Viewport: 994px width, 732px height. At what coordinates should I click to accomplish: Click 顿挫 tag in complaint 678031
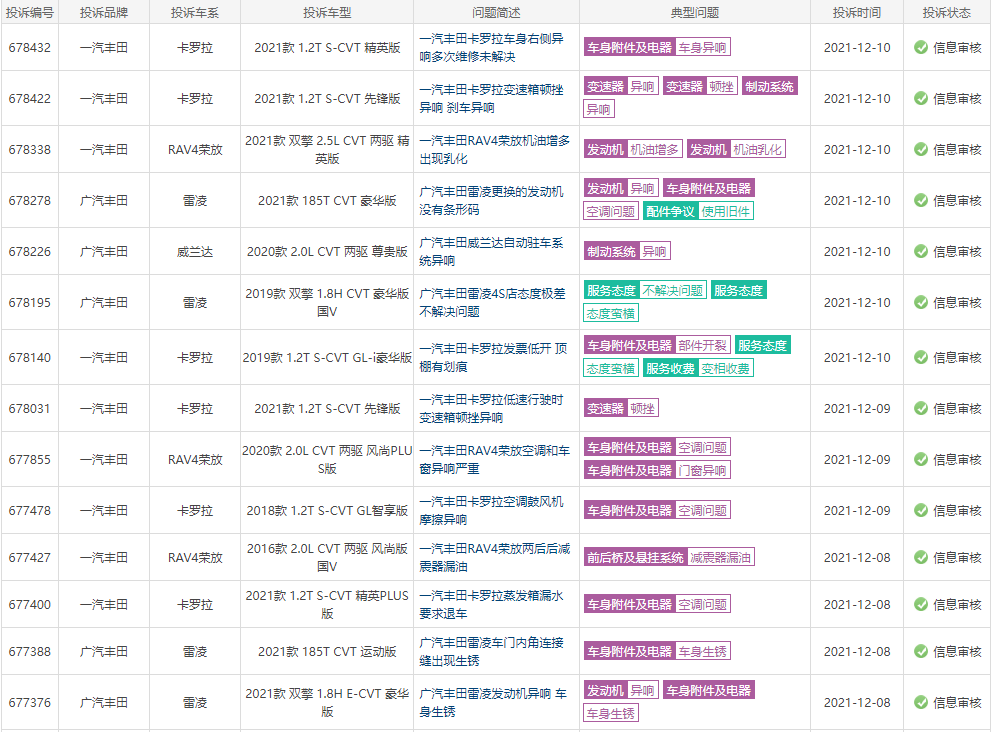click(643, 409)
